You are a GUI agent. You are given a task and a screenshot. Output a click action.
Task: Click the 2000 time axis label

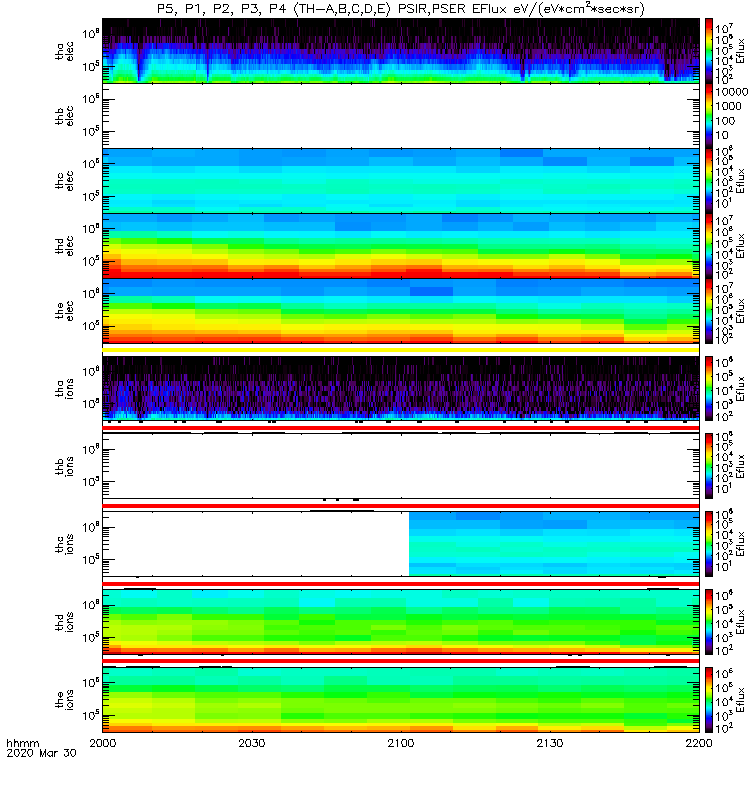103,743
